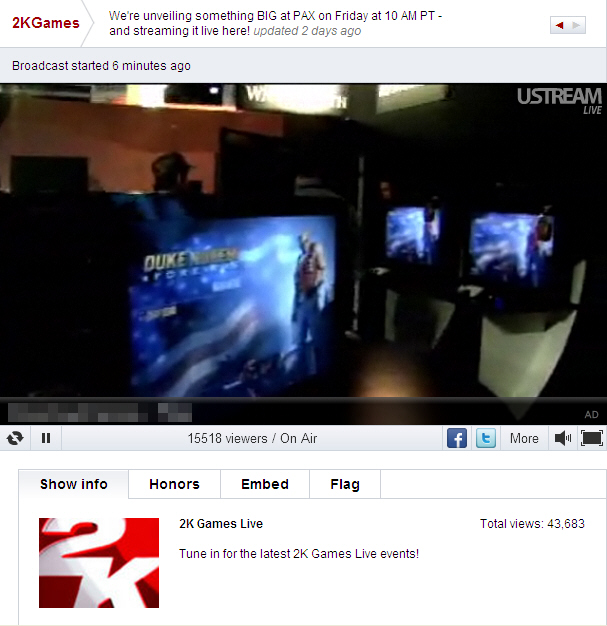Share the stream on Twitter
The width and height of the screenshot is (607, 626).
486,438
